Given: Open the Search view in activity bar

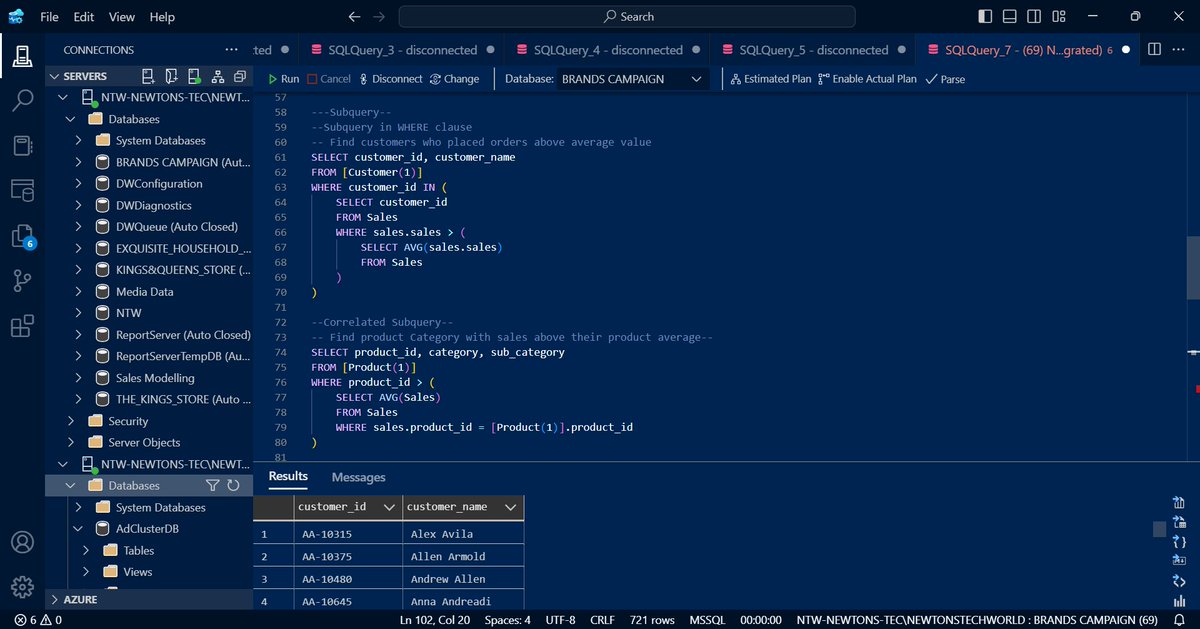Looking at the screenshot, I should point(22,100).
